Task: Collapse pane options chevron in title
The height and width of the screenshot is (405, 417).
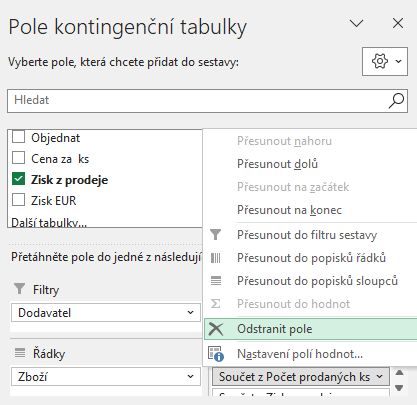Action: coord(356,23)
